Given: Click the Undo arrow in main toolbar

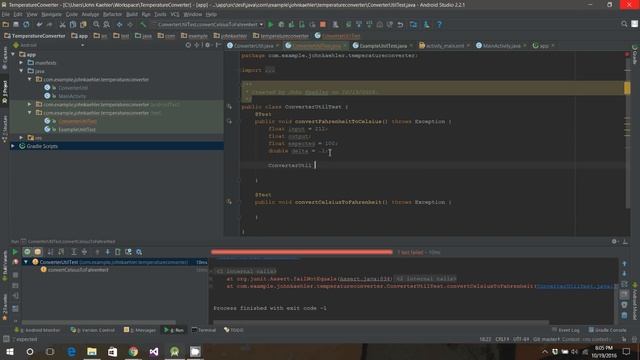Looking at the screenshot, I should click(39, 24).
